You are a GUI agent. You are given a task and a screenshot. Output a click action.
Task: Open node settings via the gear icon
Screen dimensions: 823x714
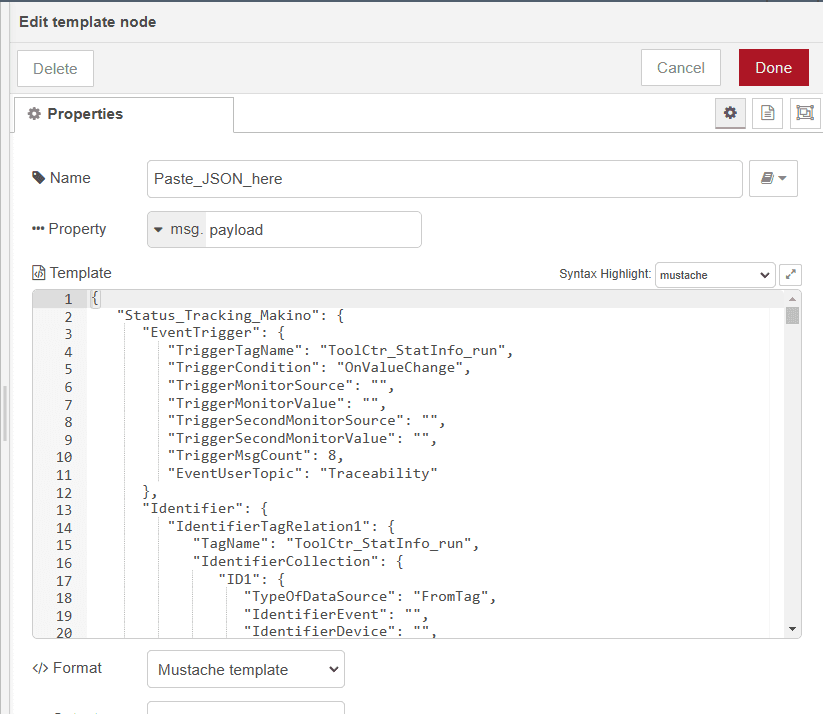[730, 113]
